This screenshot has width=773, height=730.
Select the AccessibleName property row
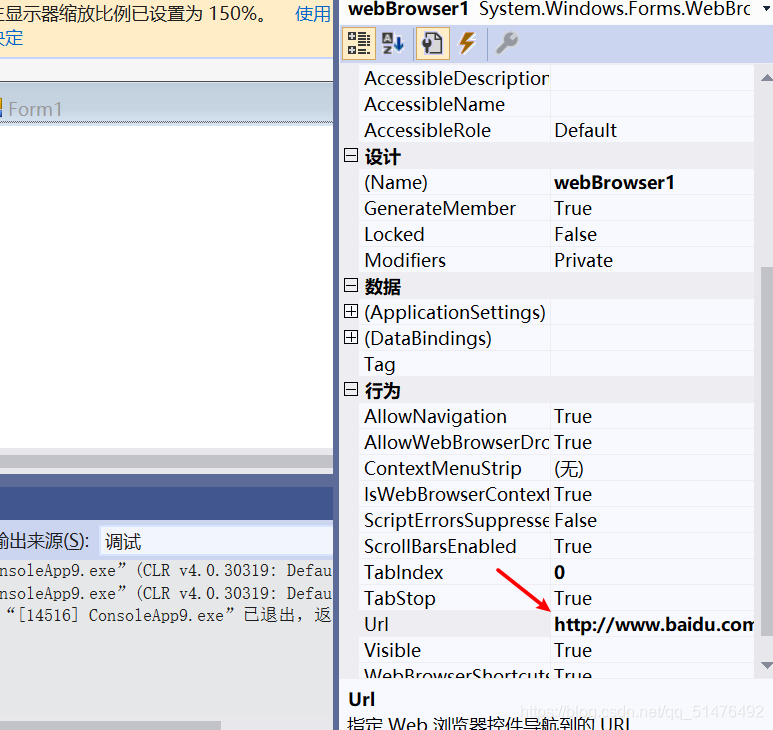tap(557, 104)
